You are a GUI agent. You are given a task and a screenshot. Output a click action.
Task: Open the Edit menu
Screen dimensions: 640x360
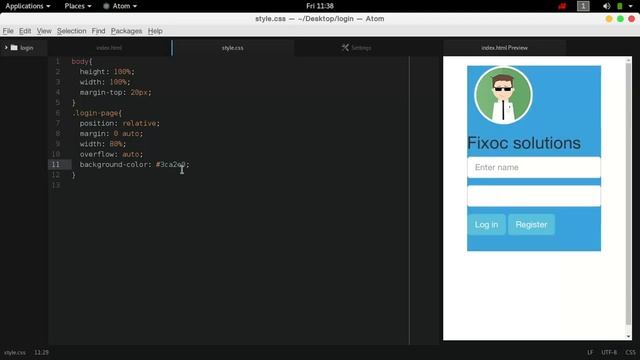(x=25, y=31)
